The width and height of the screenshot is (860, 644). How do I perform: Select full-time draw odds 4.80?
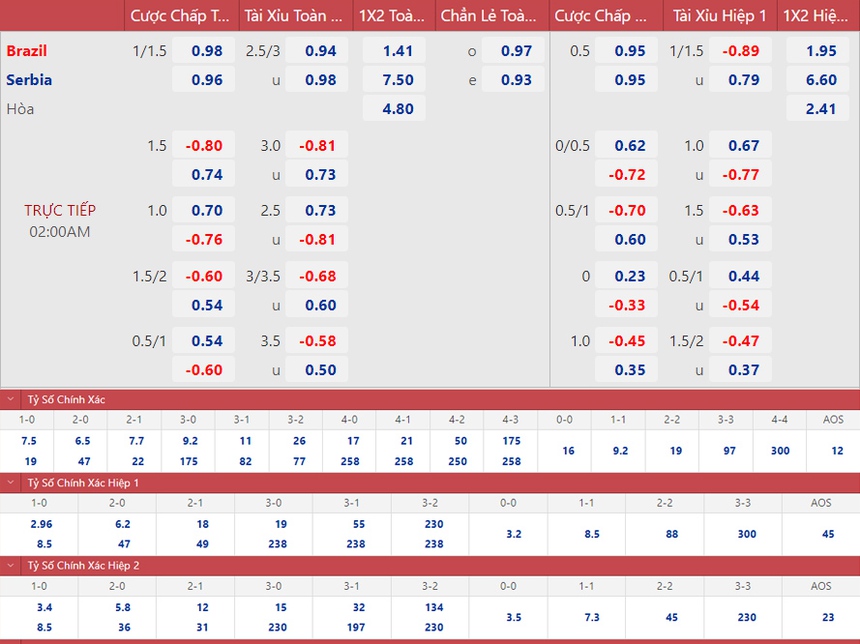tap(397, 109)
